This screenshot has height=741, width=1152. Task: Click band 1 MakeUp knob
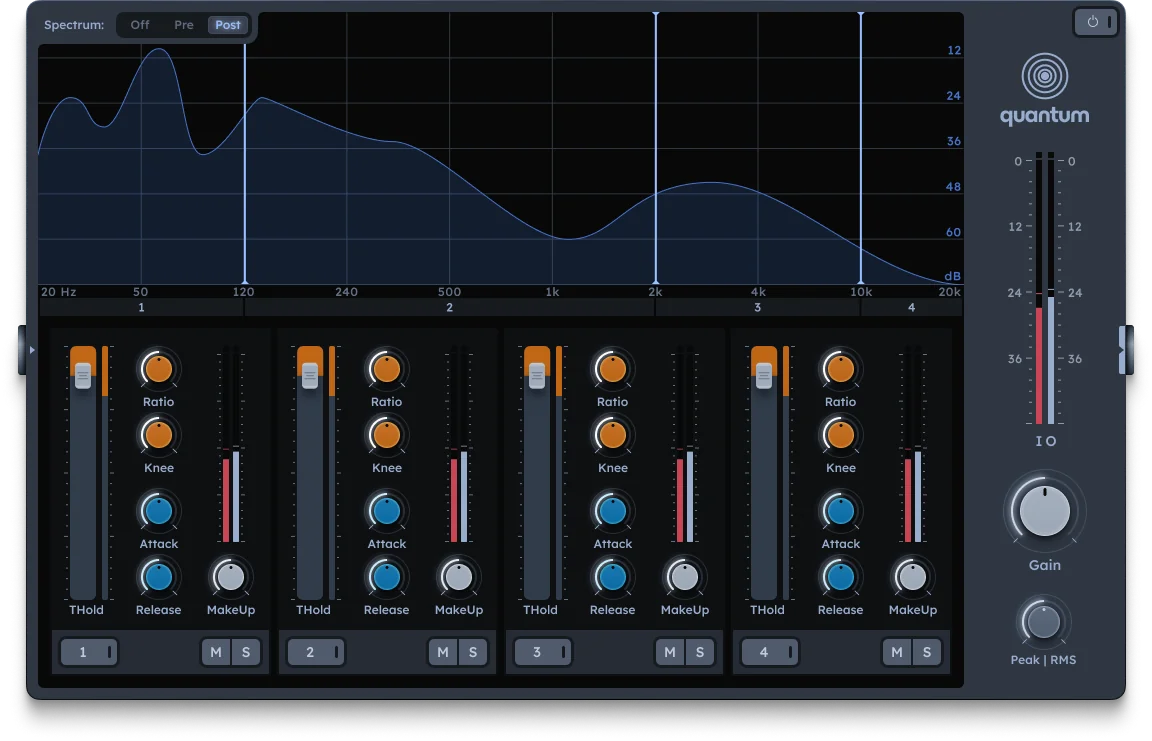coord(230,577)
